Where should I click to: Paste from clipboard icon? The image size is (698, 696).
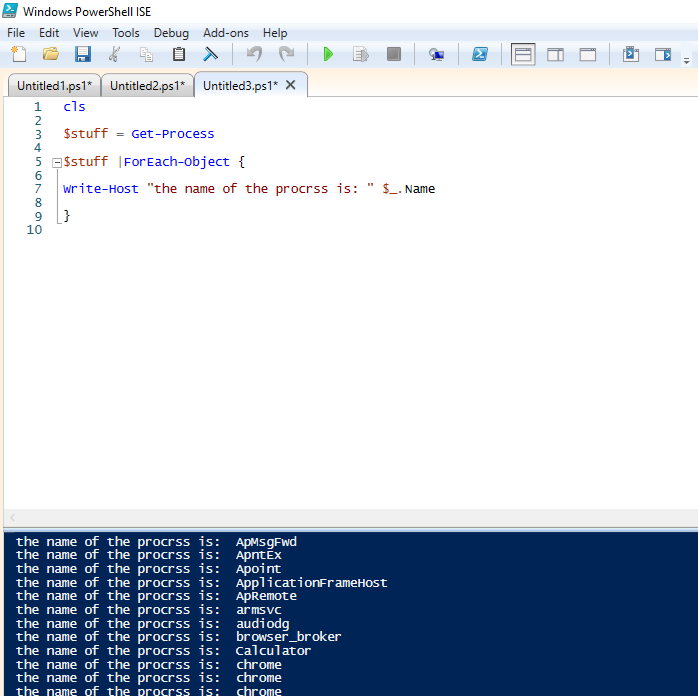(x=179, y=54)
